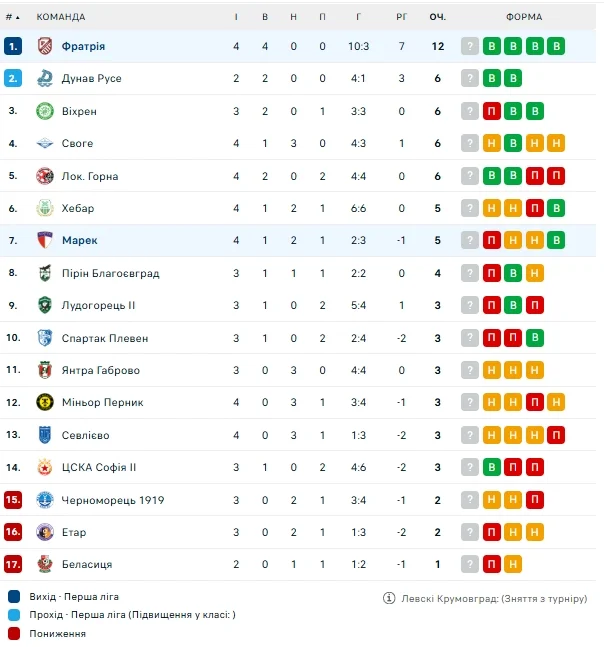Click the rank 15 red position badge
The image size is (604, 647).
(13, 500)
